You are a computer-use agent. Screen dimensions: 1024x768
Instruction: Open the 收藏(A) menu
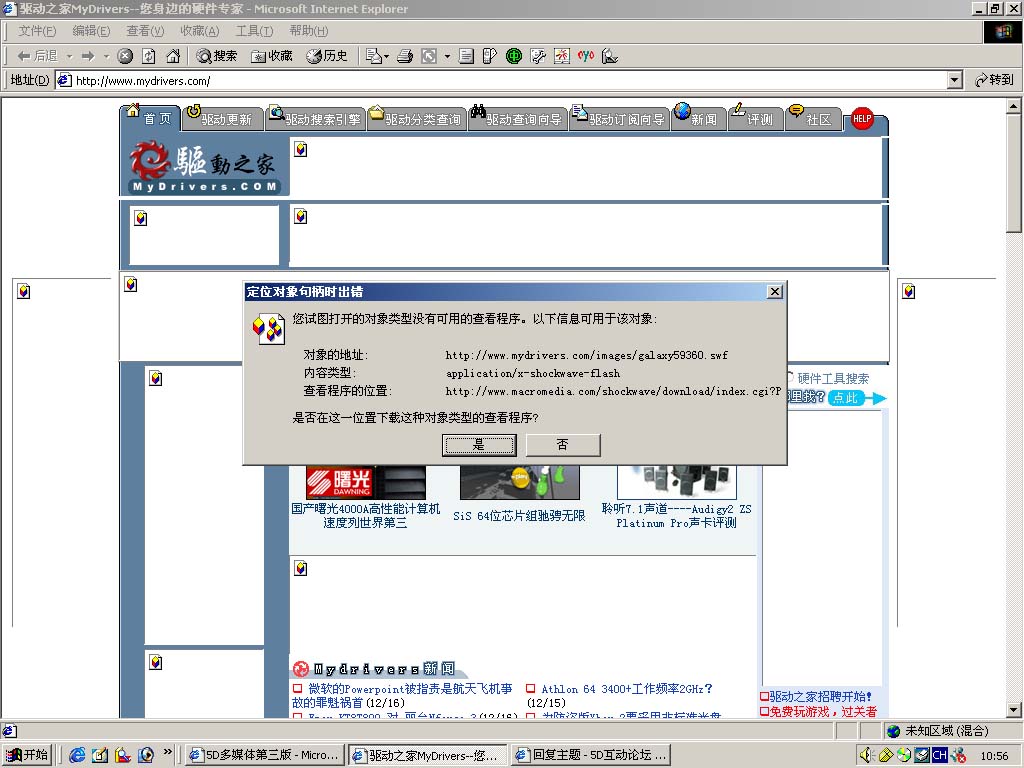pos(199,31)
